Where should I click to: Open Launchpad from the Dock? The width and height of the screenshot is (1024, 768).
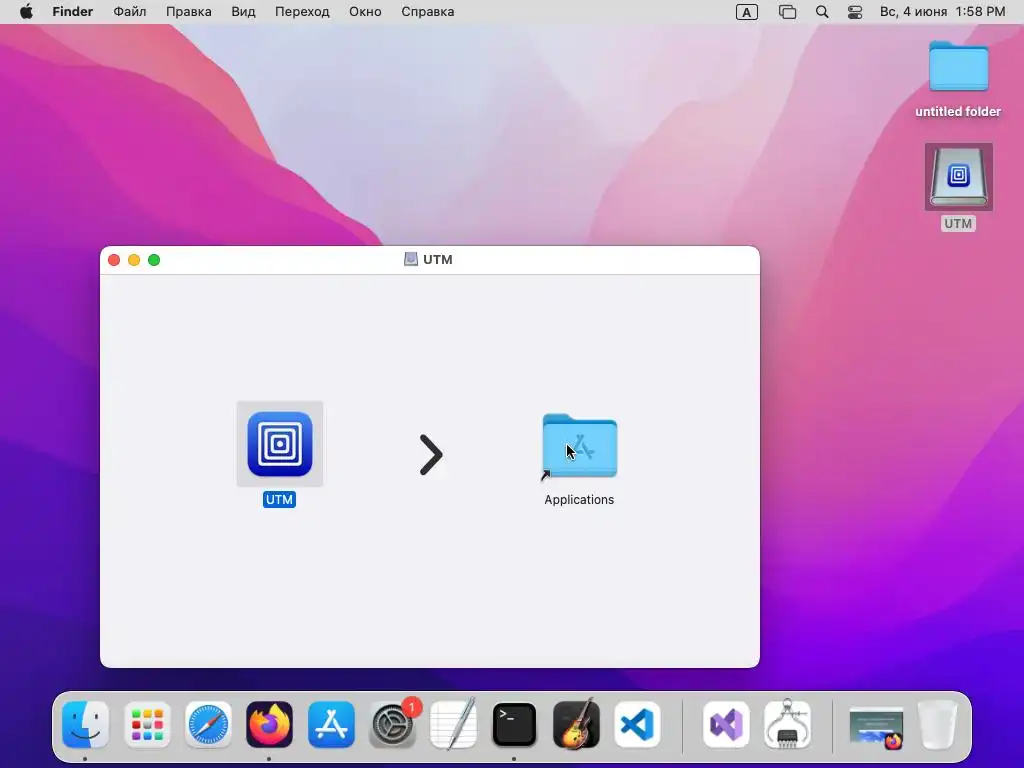(147, 724)
